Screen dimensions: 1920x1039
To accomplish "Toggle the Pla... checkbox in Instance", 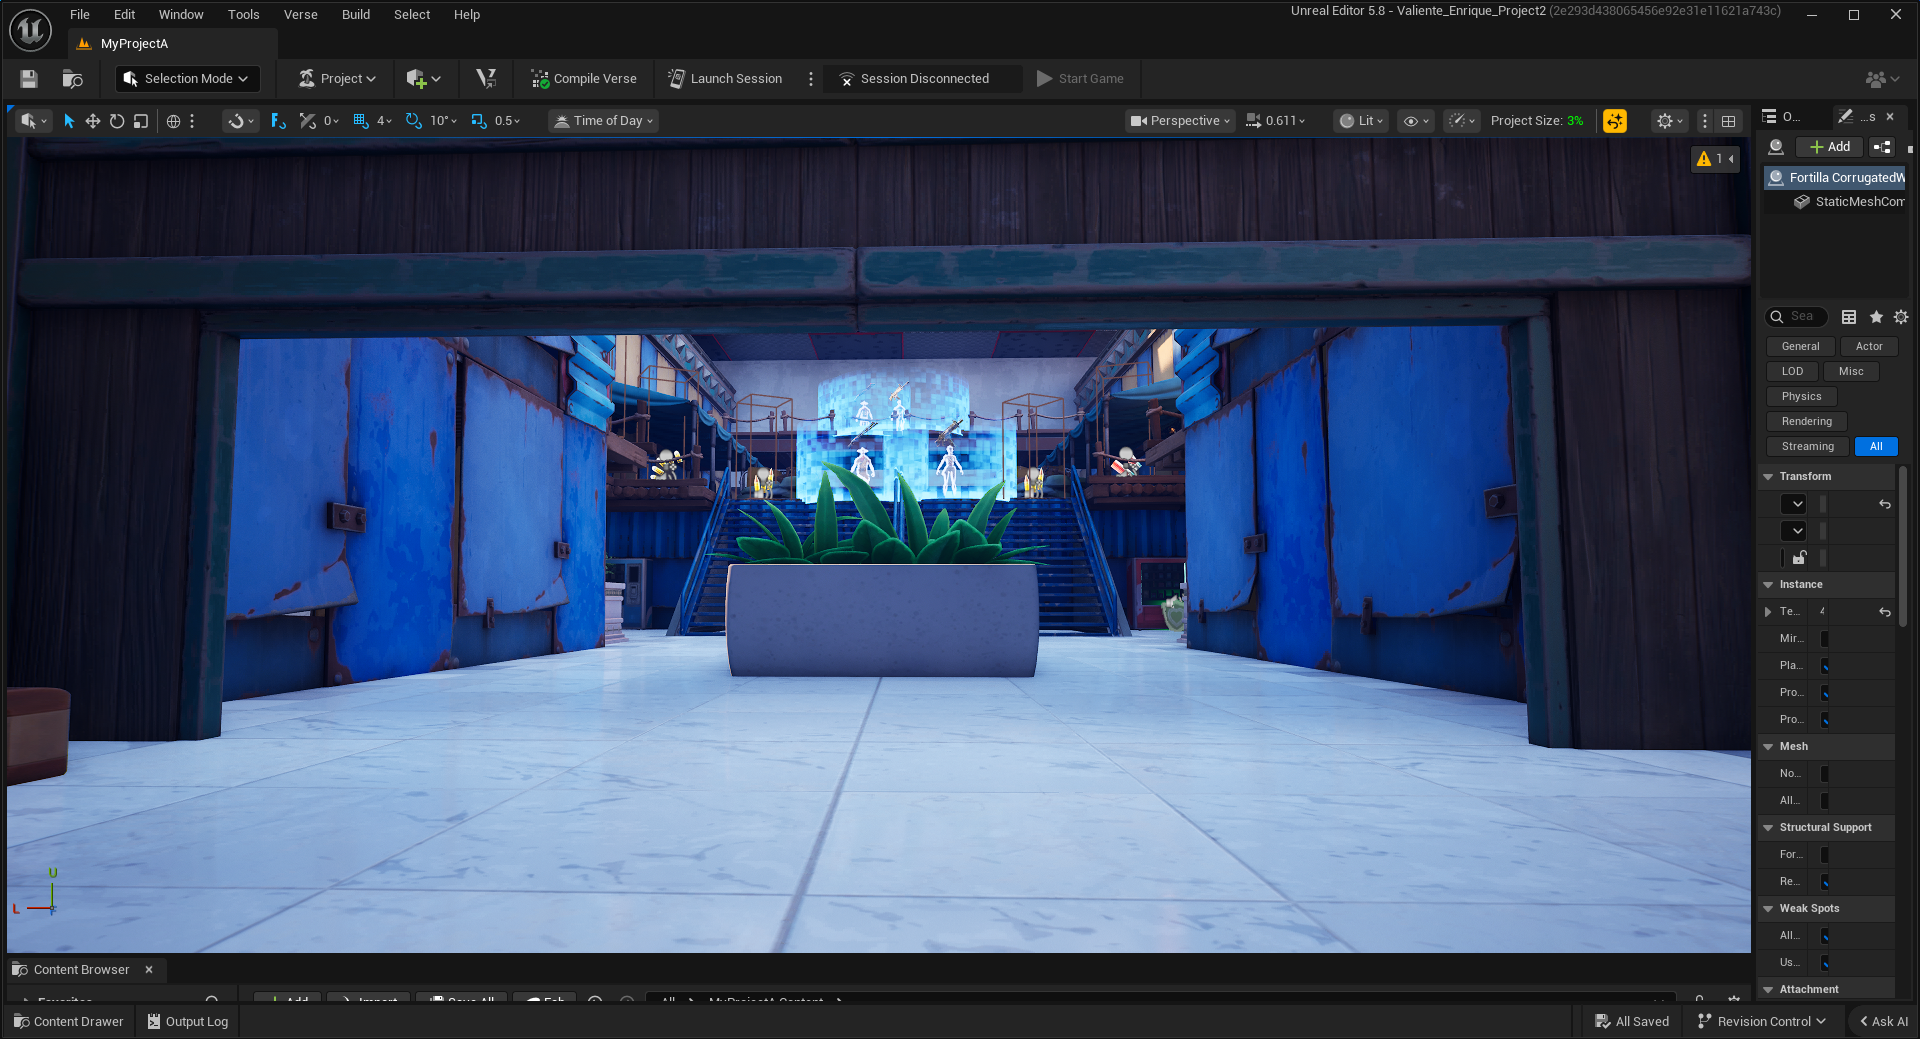I will tap(1825, 666).
